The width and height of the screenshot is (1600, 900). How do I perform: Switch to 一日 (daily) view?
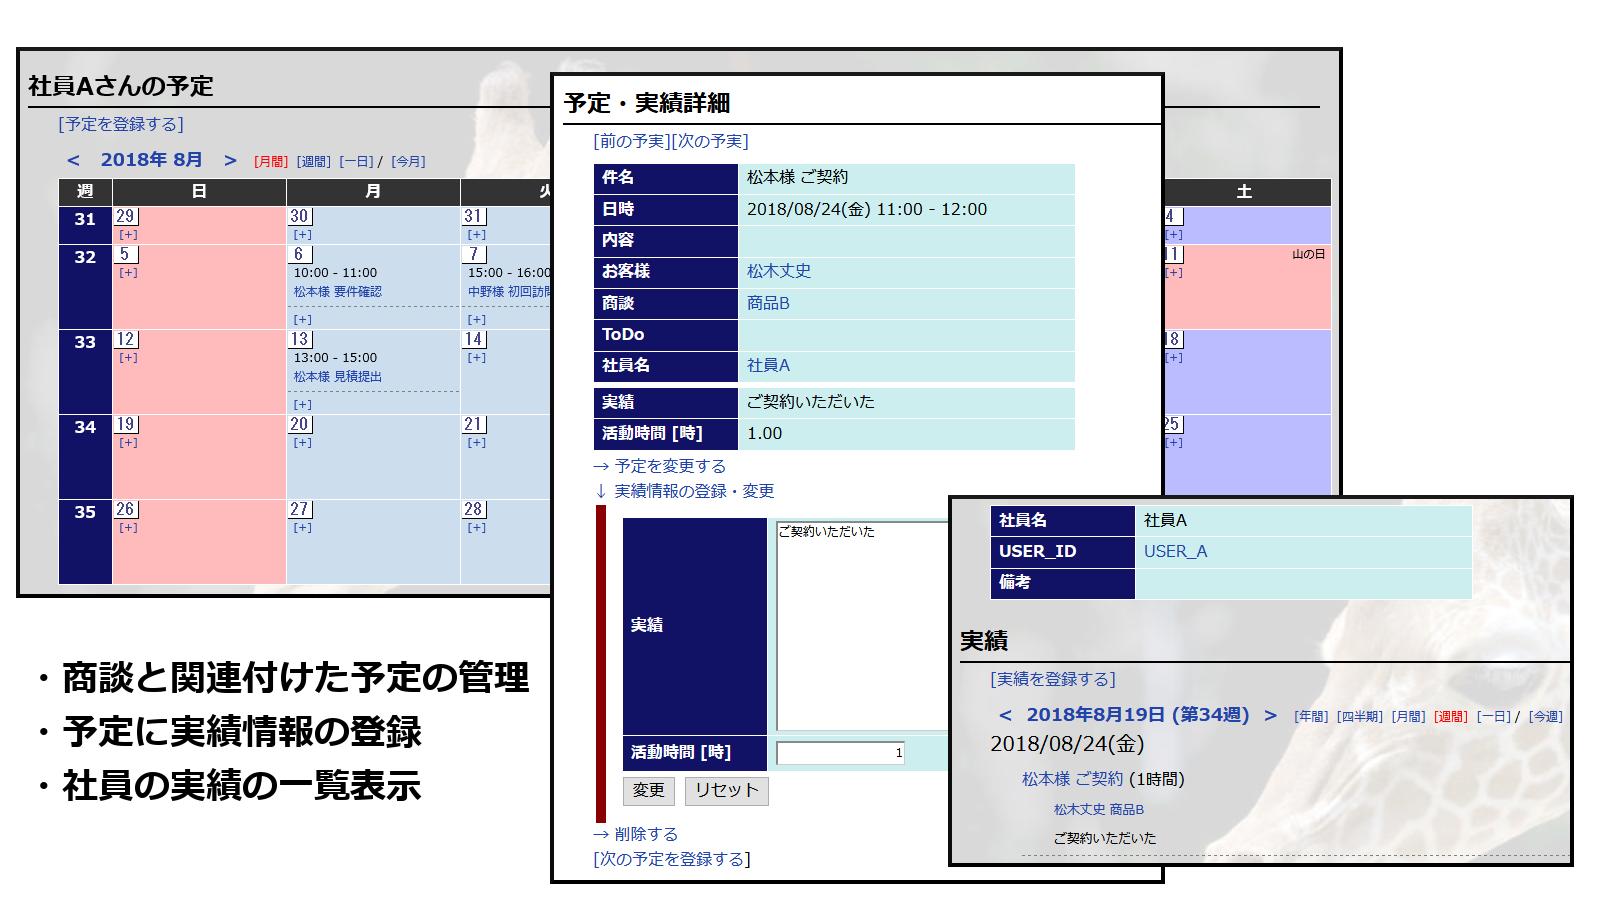click(x=356, y=160)
